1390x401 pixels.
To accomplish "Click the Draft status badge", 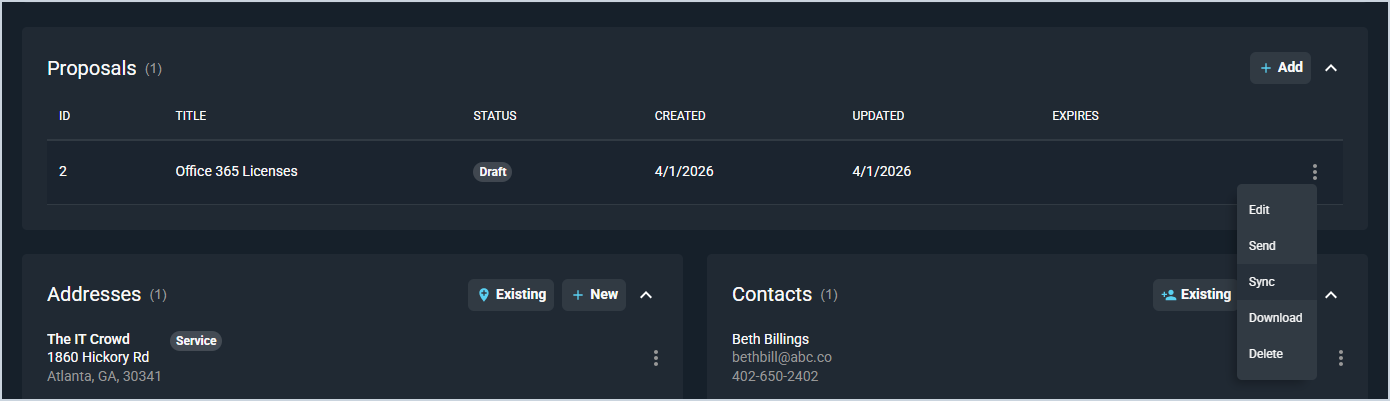I will 493,172.
